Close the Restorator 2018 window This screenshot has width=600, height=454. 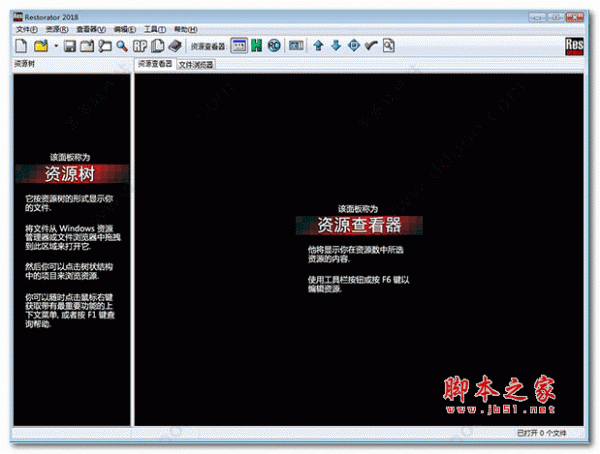pos(575,17)
